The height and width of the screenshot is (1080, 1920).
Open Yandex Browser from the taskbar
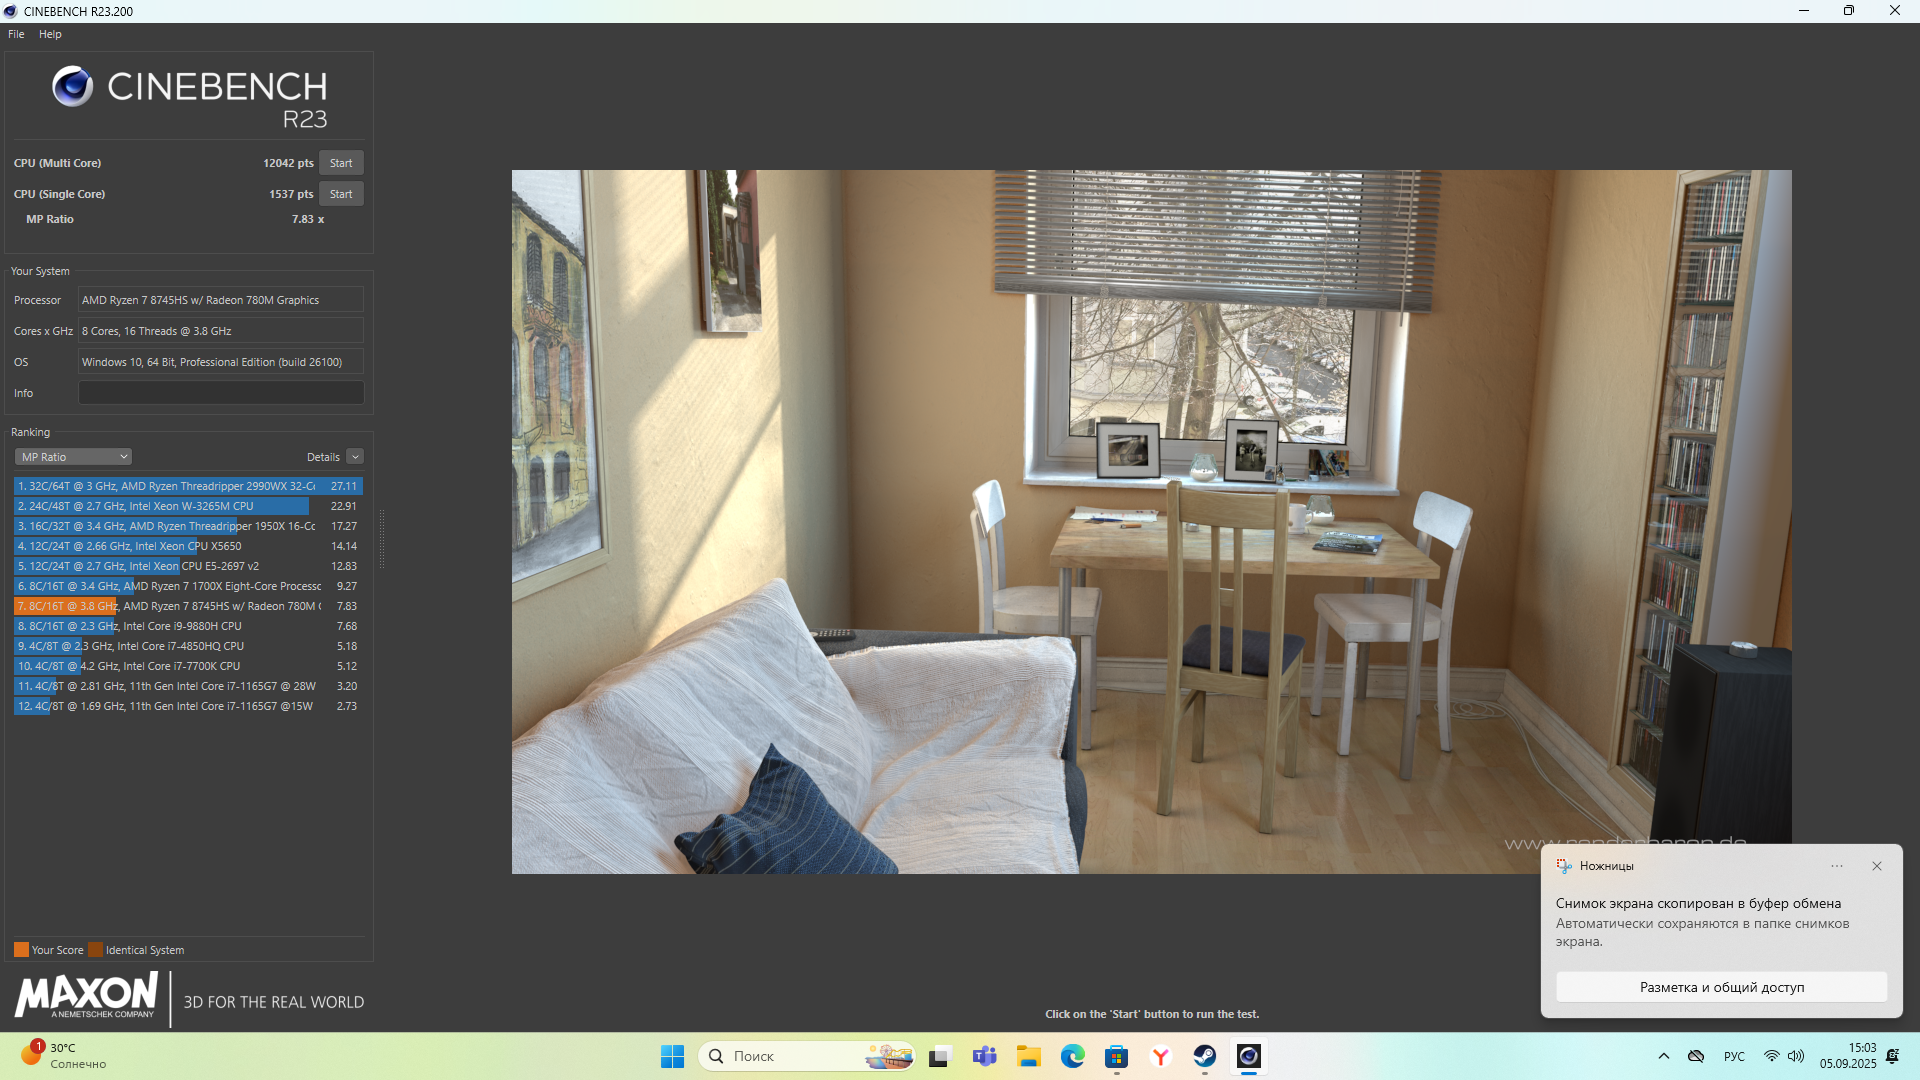click(x=1160, y=1056)
